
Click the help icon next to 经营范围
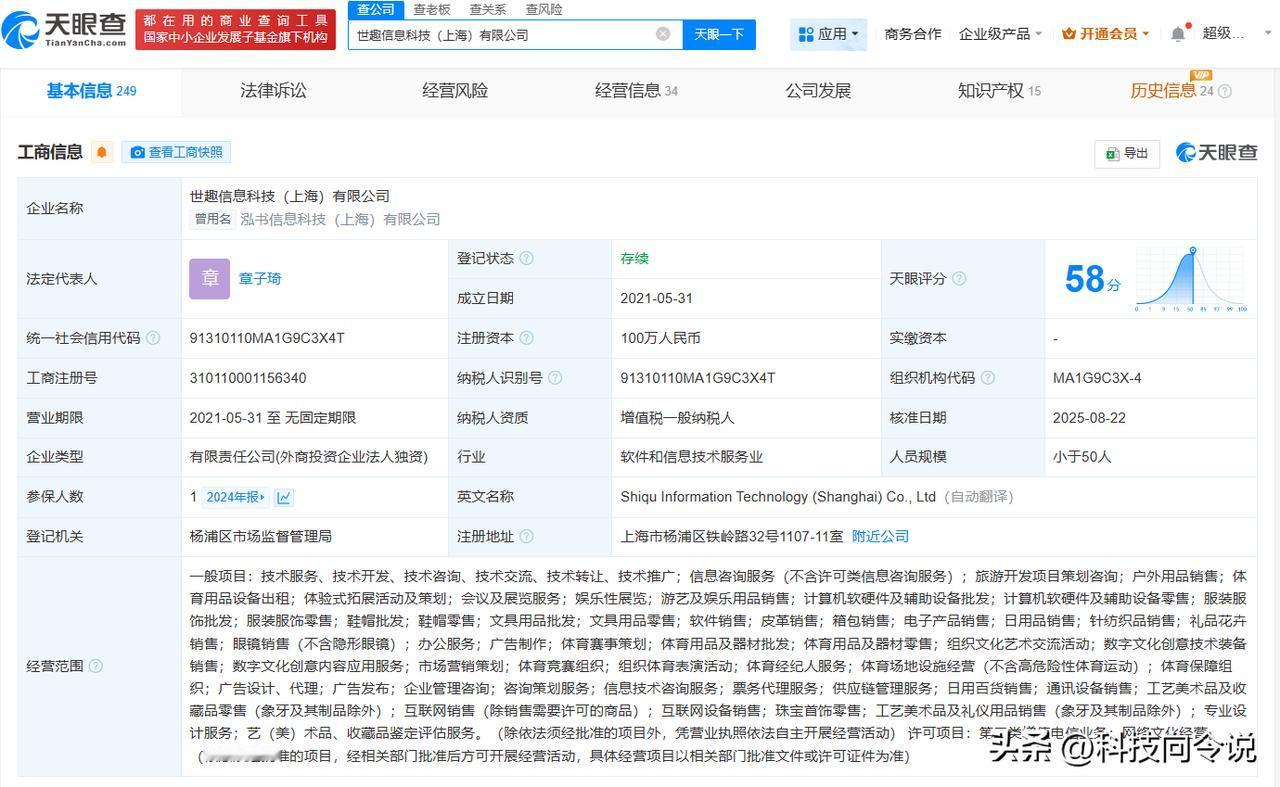[x=95, y=666]
